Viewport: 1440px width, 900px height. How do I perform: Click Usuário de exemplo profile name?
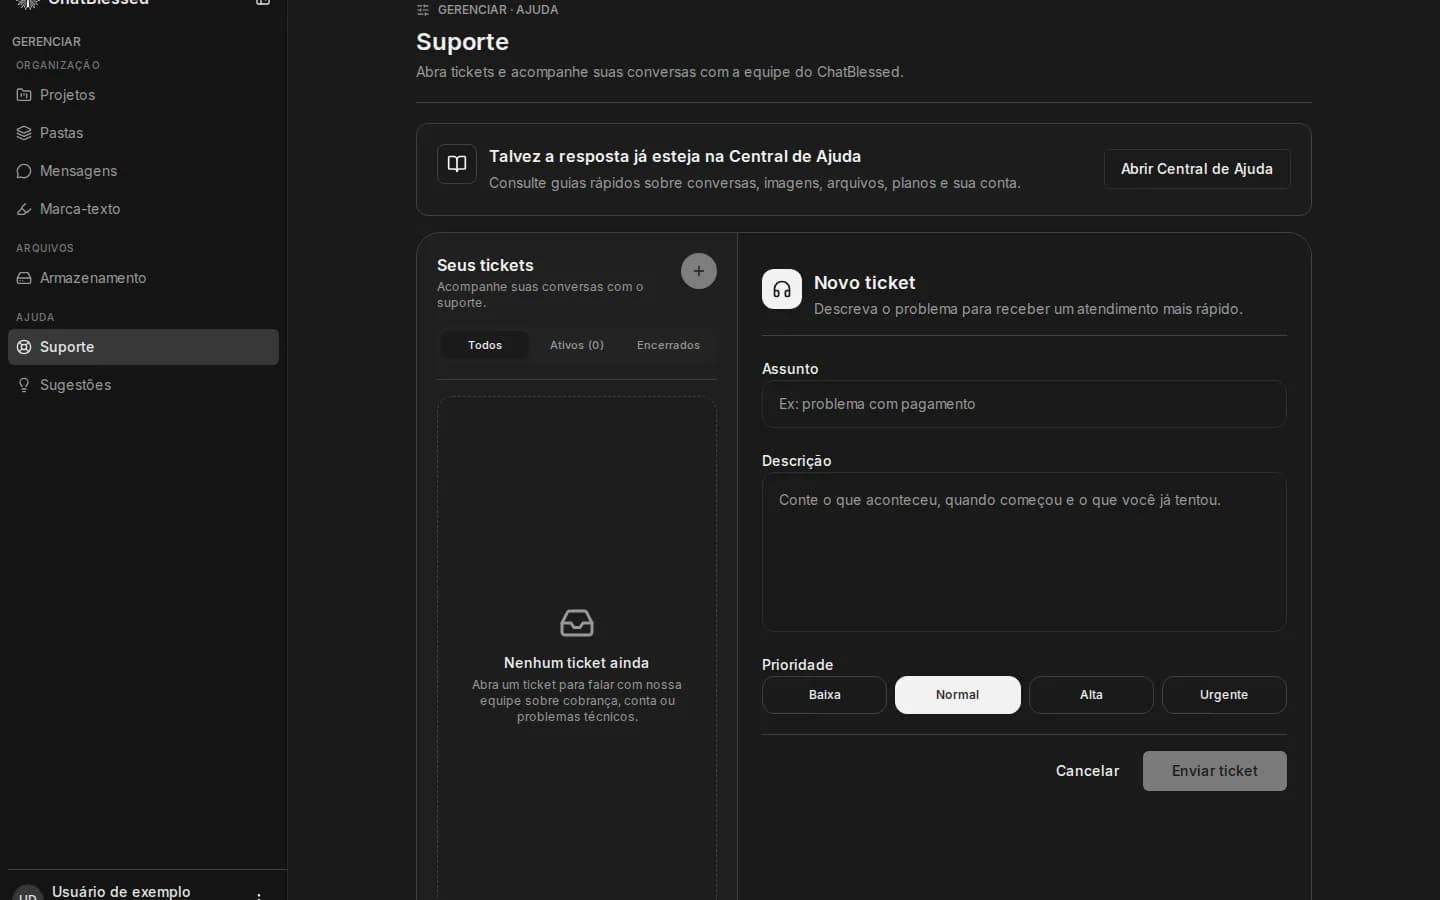[x=121, y=892]
